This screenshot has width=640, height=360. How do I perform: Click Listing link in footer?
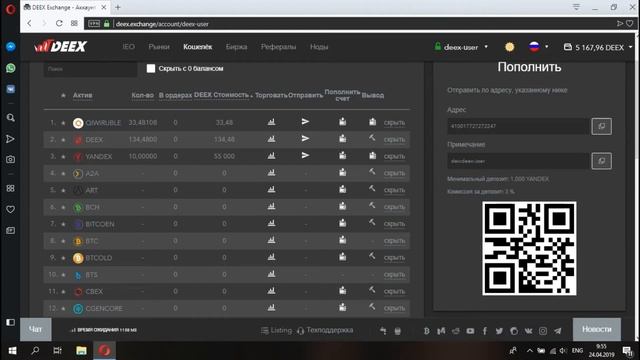pyautogui.click(x=276, y=330)
